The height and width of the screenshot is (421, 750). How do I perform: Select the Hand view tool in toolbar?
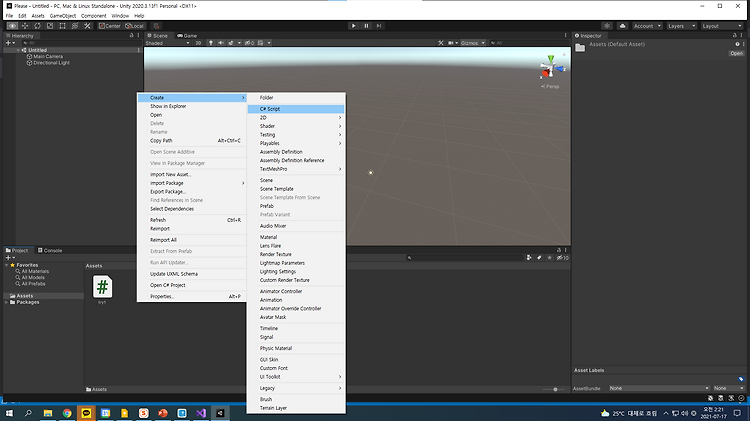(x=12, y=26)
